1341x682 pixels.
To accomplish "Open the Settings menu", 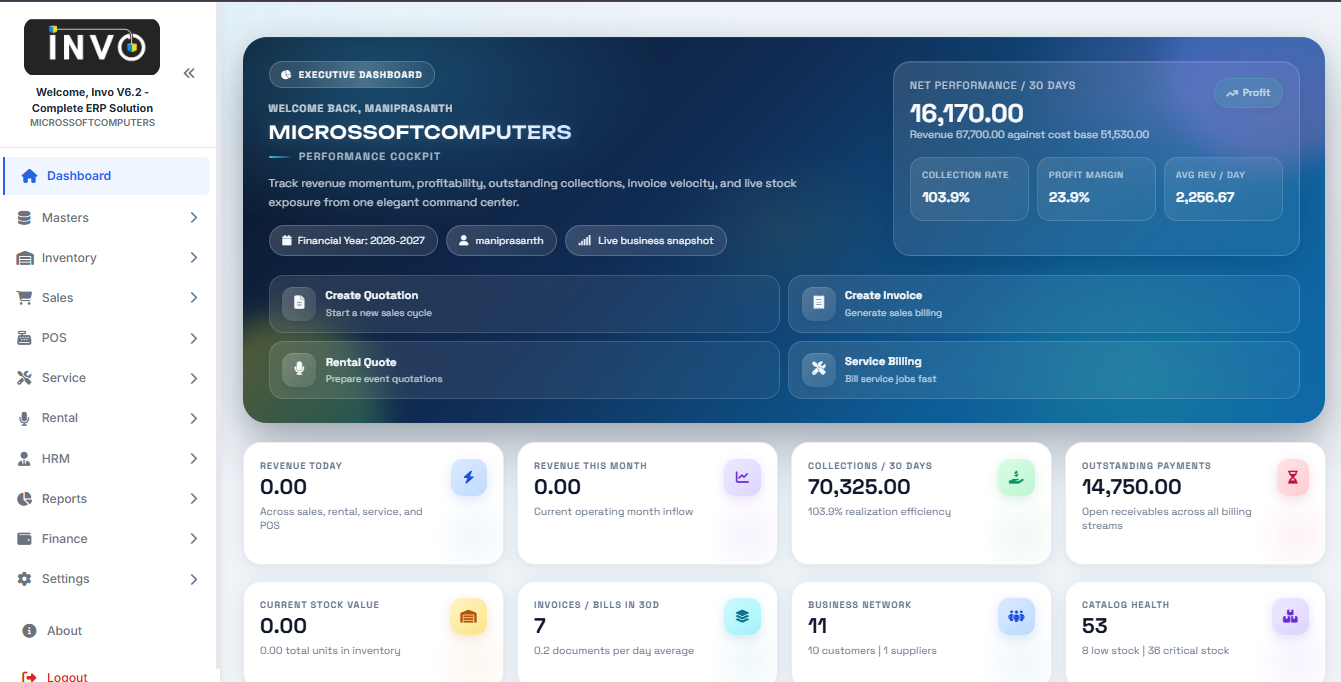I will (x=106, y=579).
